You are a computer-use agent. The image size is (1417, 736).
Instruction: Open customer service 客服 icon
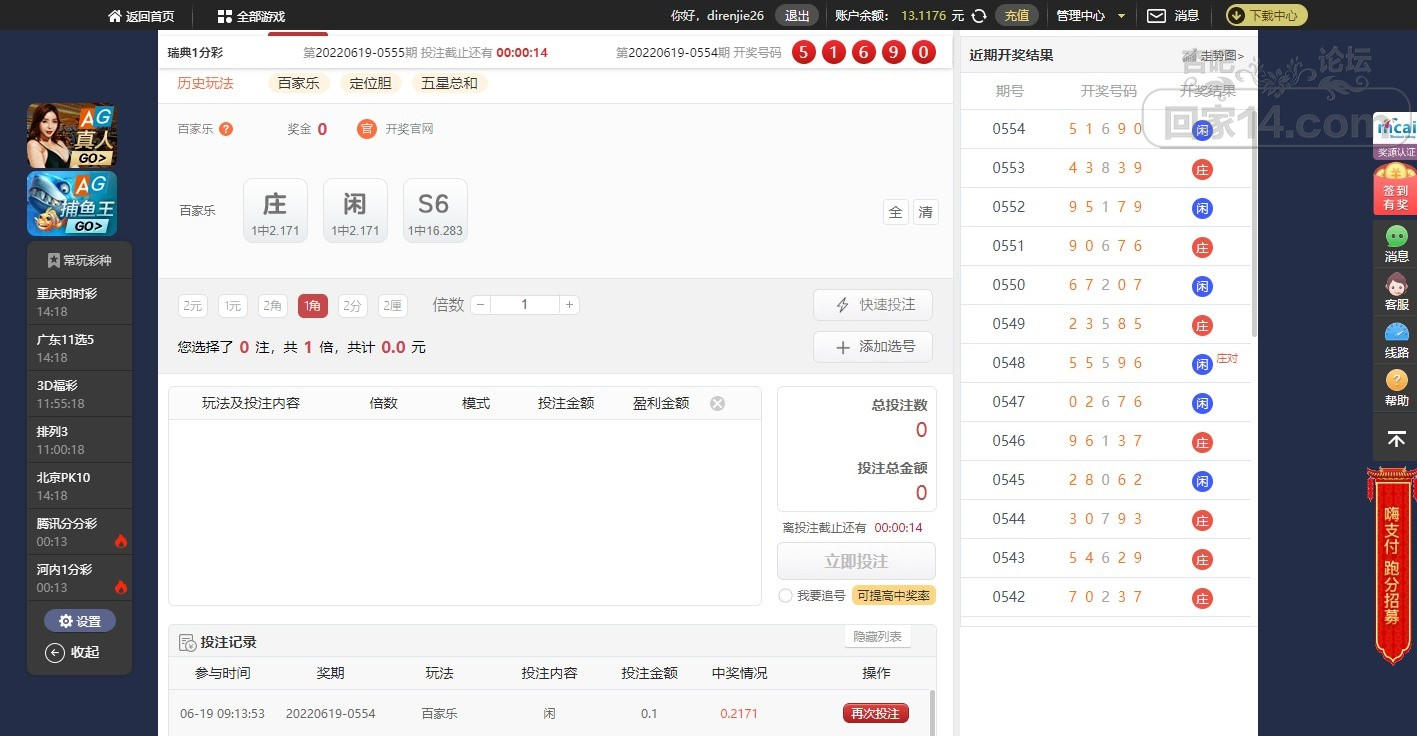coord(1396,291)
